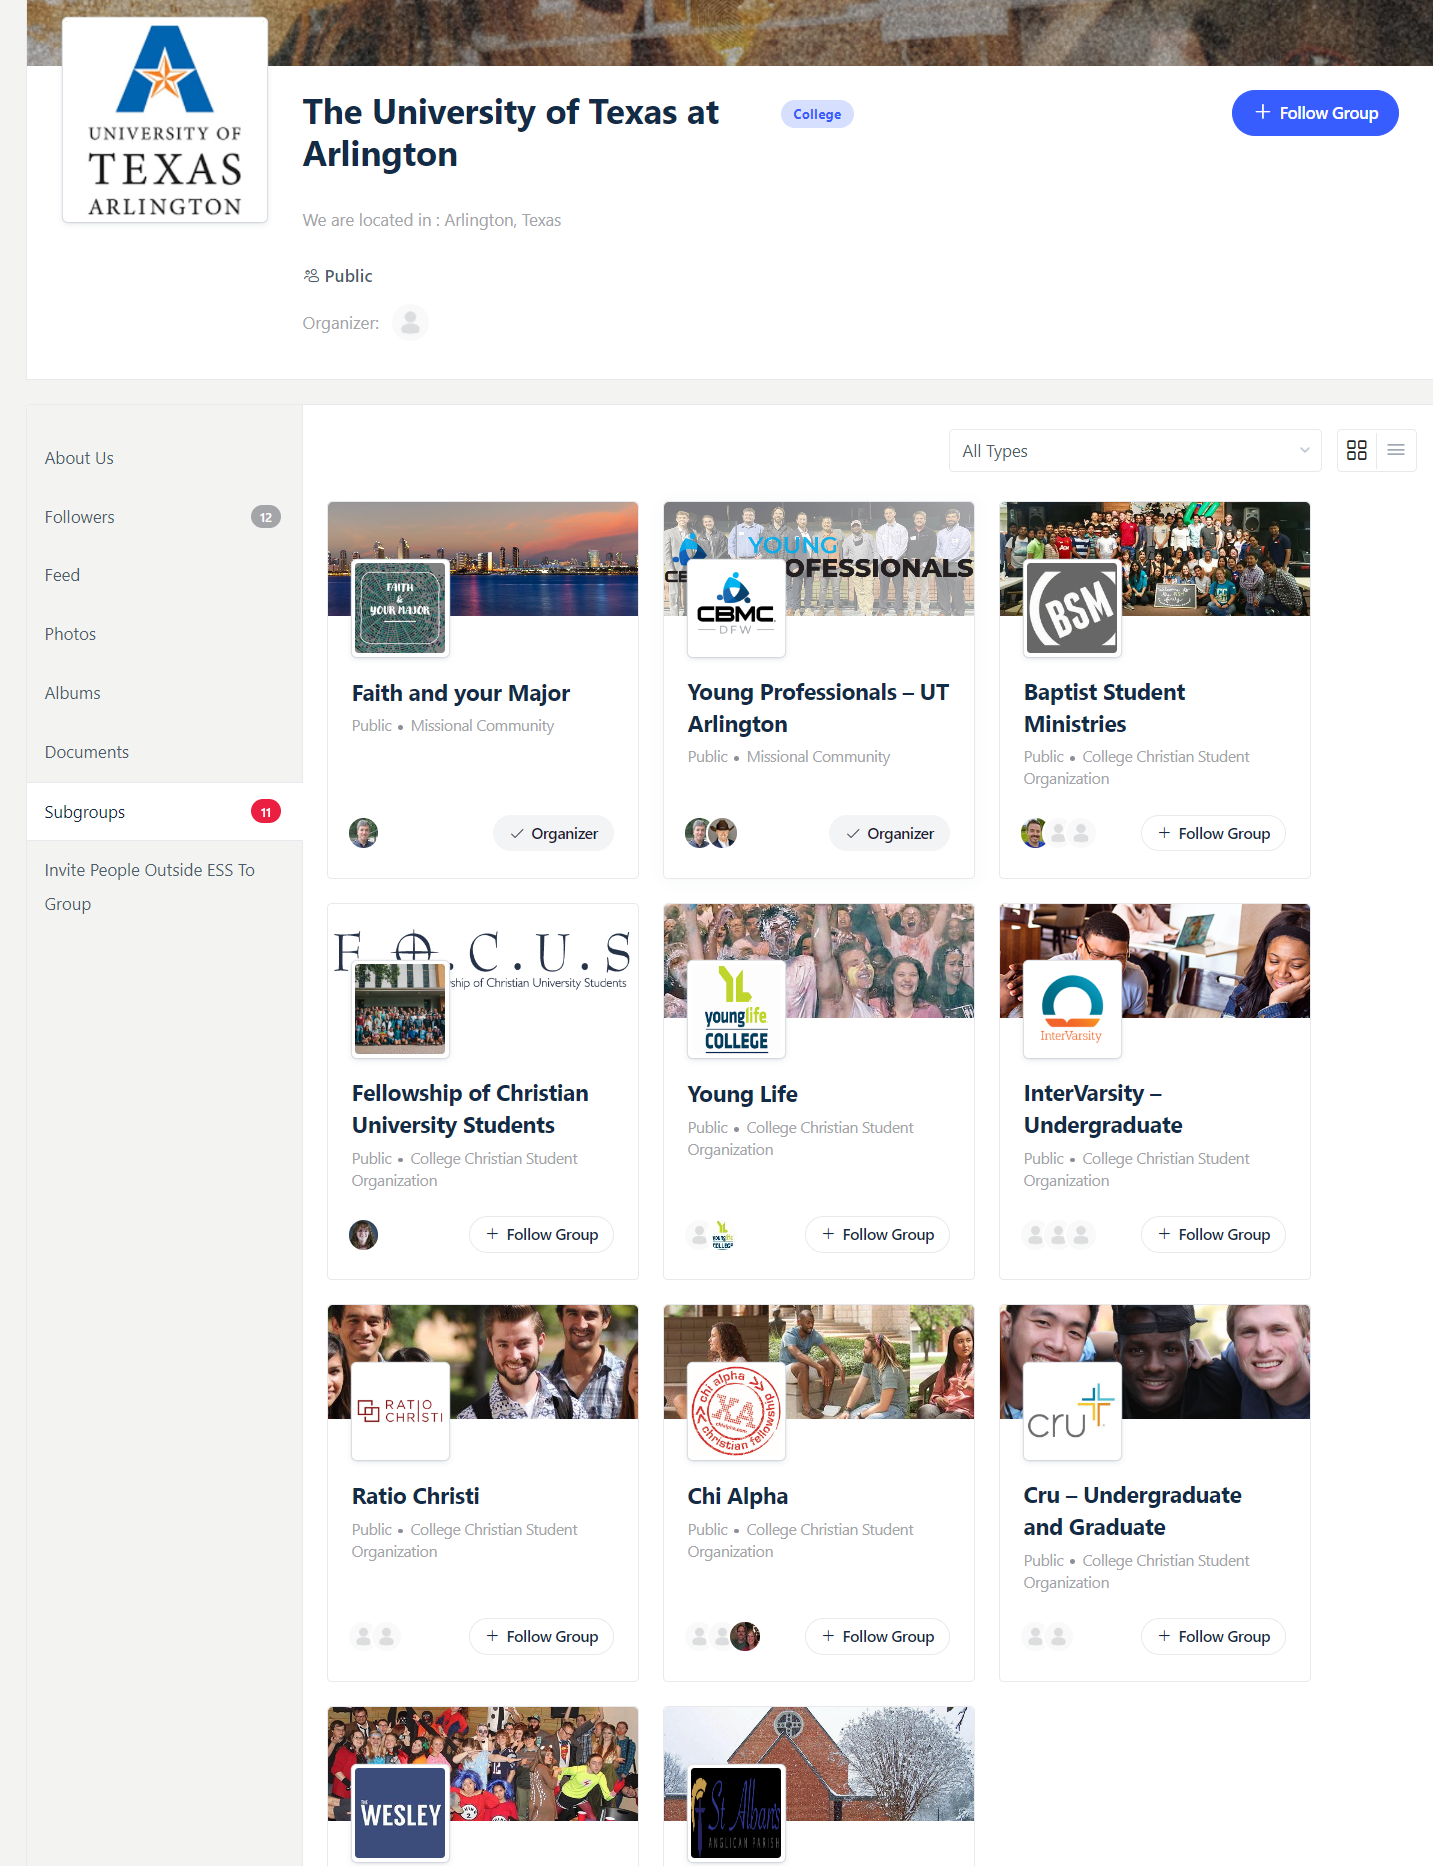
Task: Follow the Young Life group
Action: click(x=877, y=1235)
